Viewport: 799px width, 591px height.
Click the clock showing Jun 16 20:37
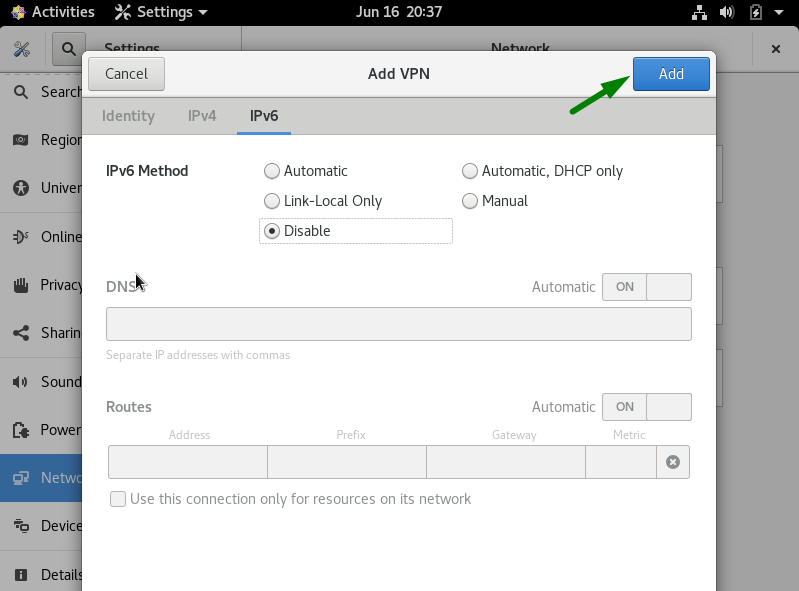click(398, 12)
